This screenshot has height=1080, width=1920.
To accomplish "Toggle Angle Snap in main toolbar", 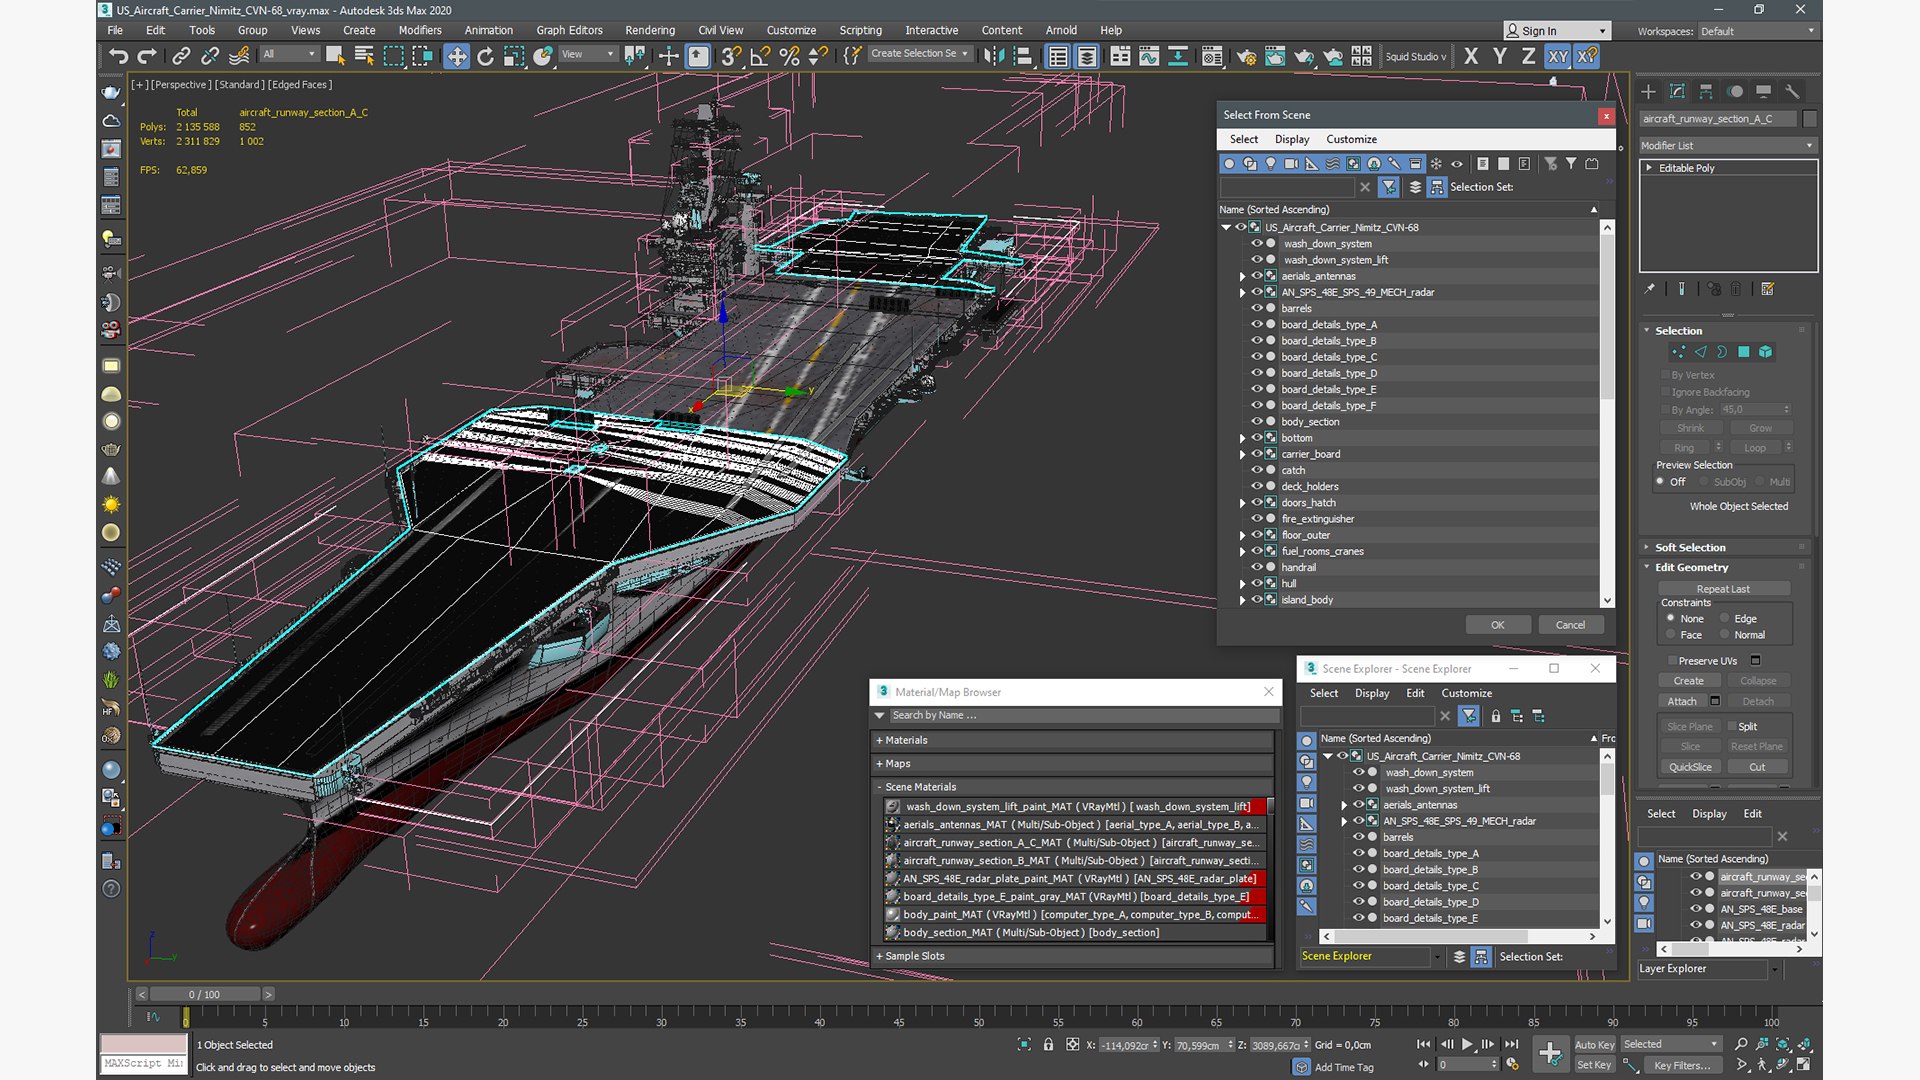I will pyautogui.click(x=760, y=56).
